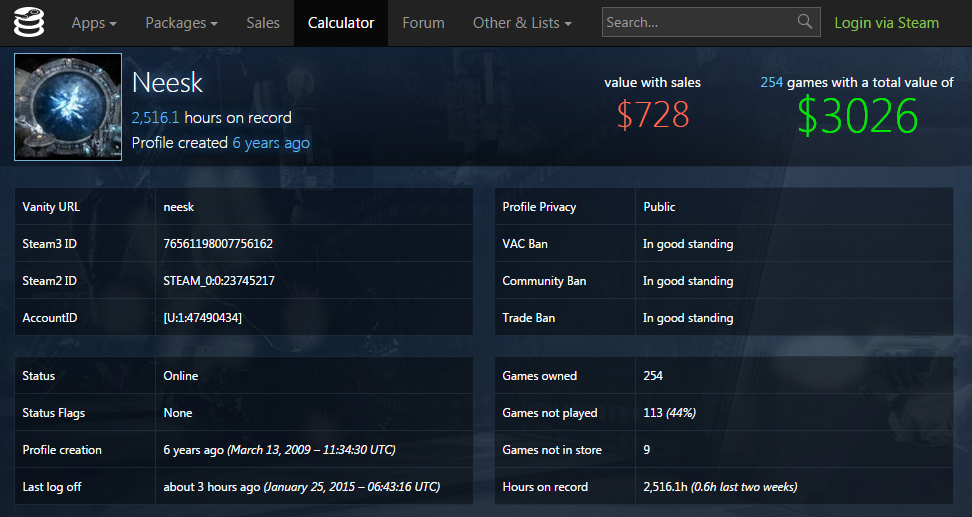972x517 pixels.
Task: Click the 'Community Ban' row label
Action: pyautogui.click(x=544, y=281)
